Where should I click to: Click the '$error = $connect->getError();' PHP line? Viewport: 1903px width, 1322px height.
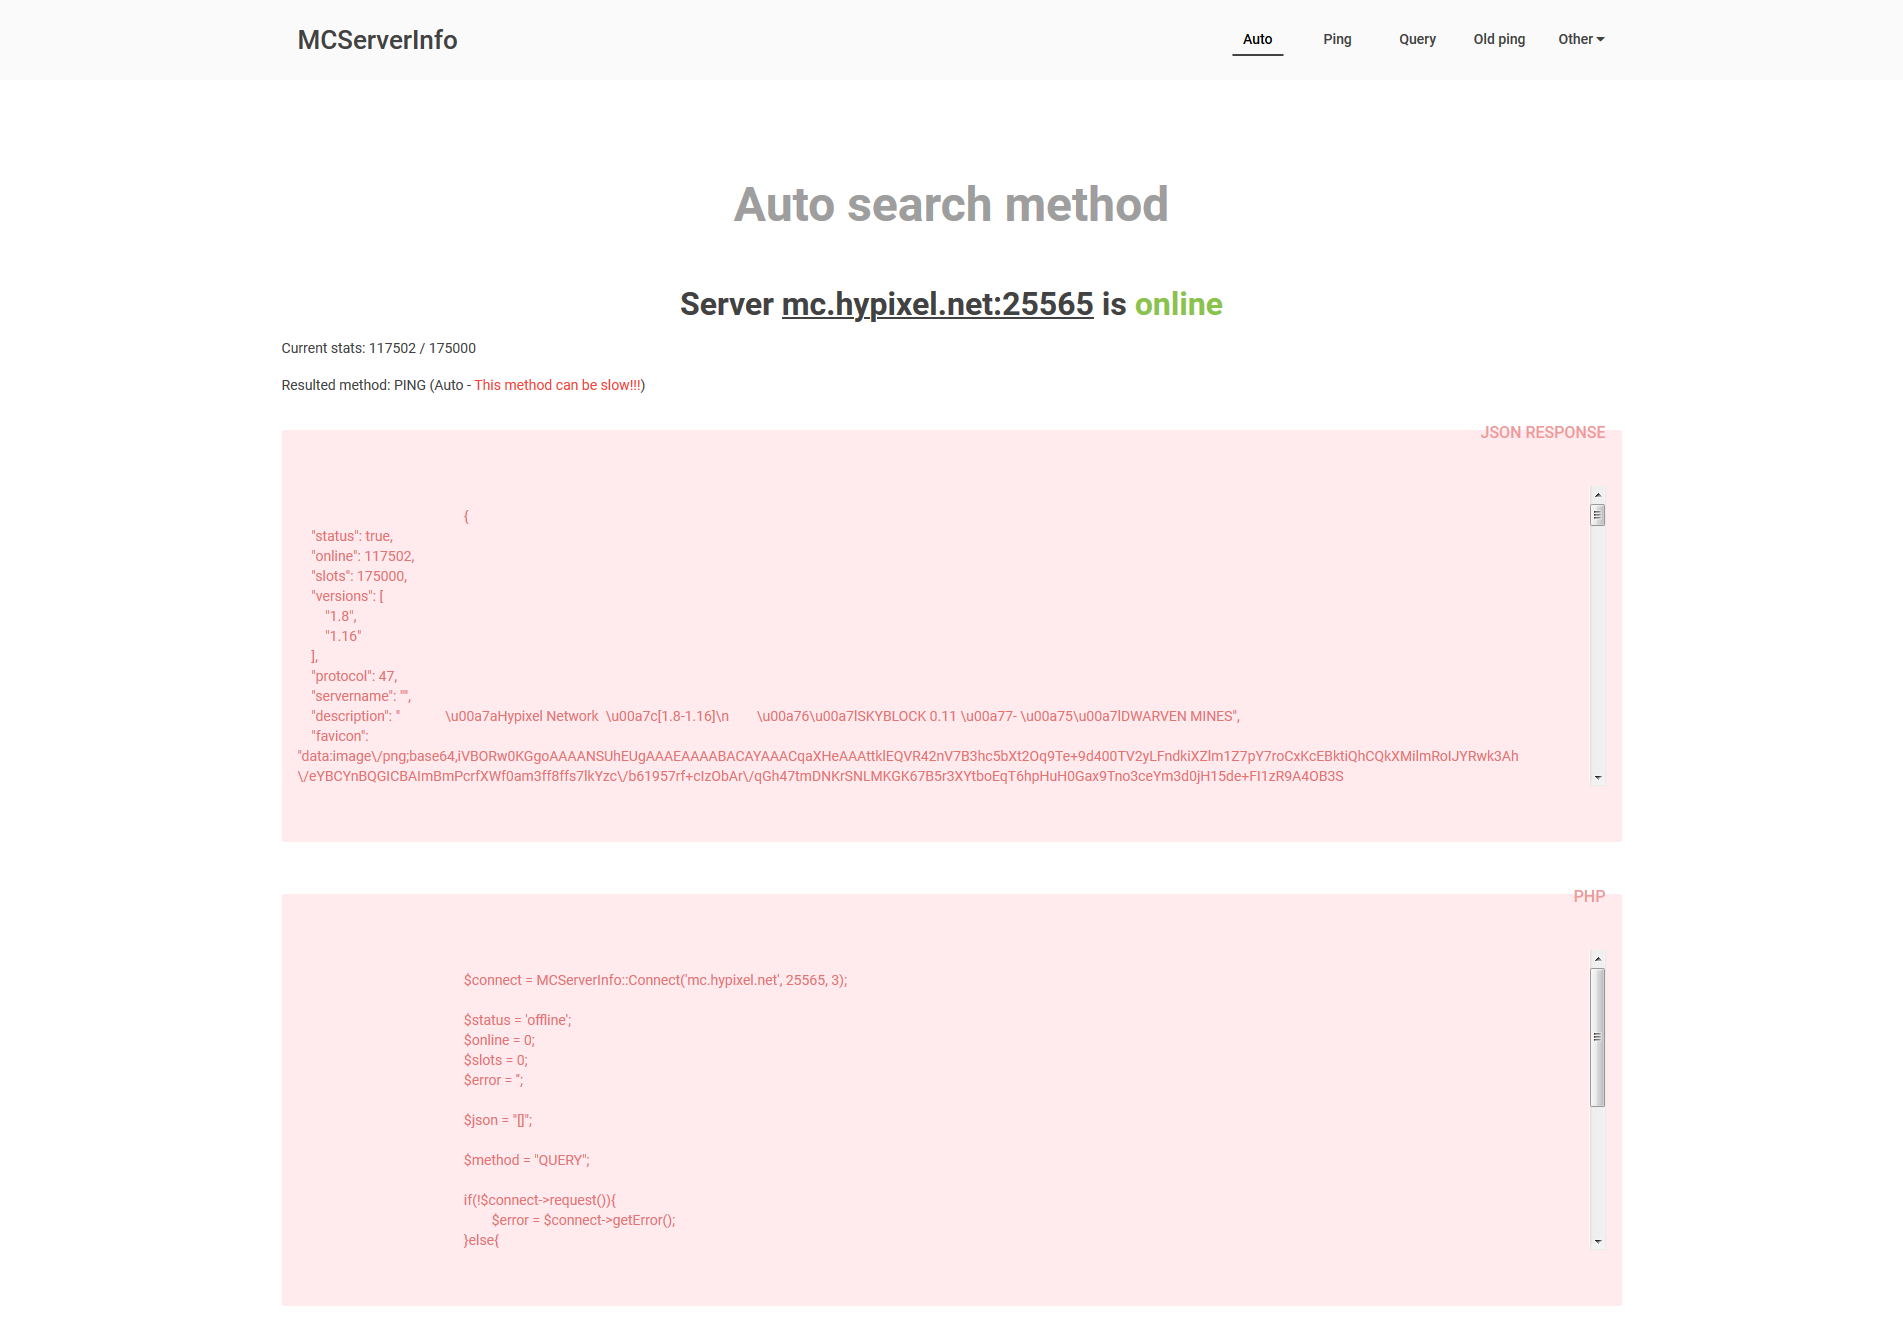583,1220
